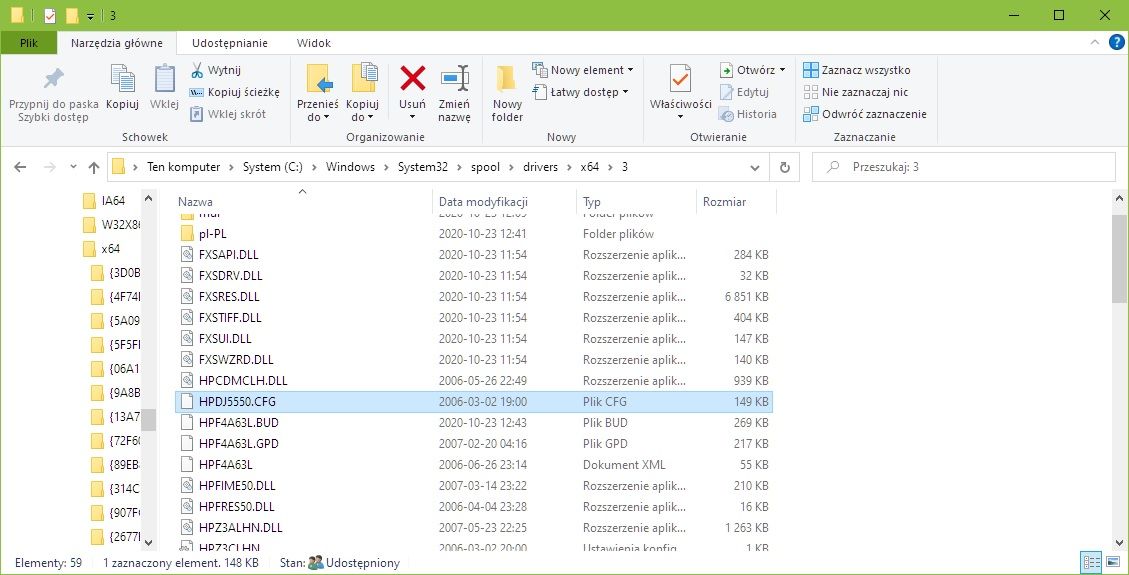Cut selection with Wytnij

[x=215, y=70]
